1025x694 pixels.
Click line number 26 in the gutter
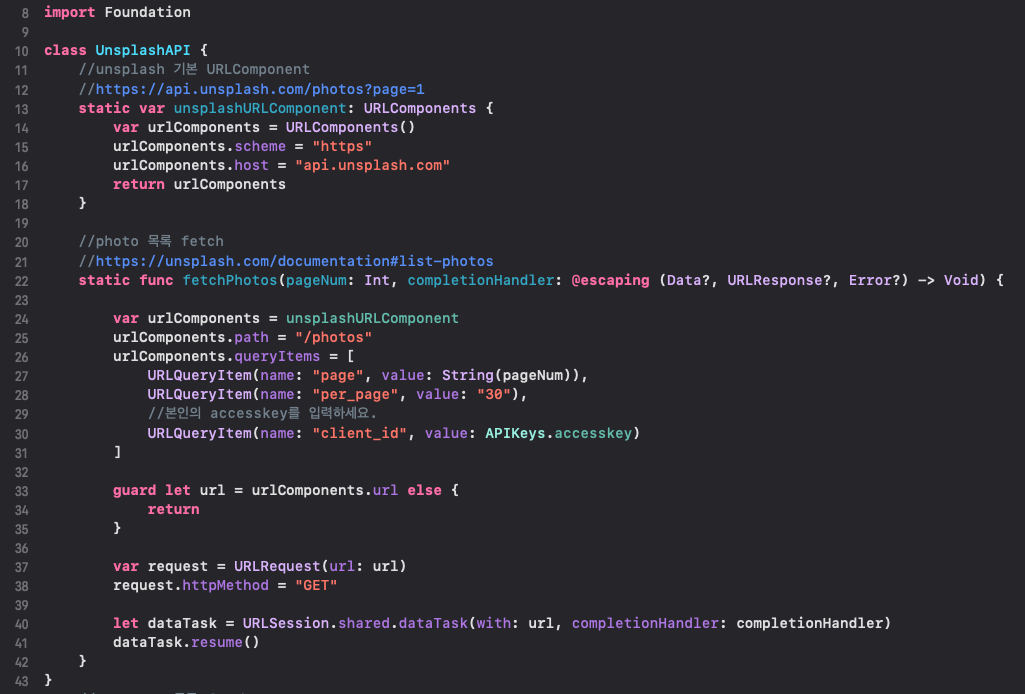pos(22,357)
